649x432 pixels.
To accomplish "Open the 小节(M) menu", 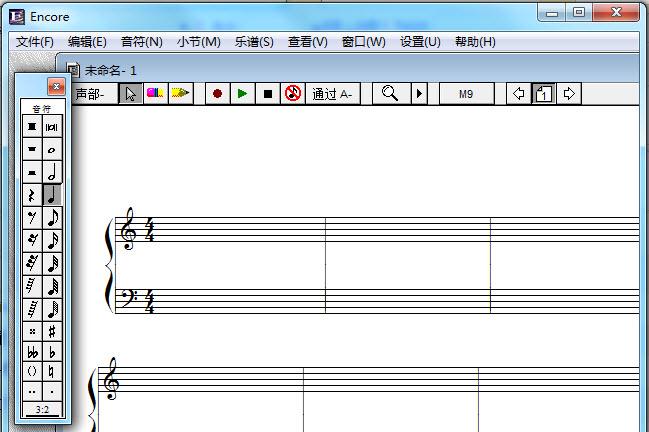I will (x=199, y=42).
